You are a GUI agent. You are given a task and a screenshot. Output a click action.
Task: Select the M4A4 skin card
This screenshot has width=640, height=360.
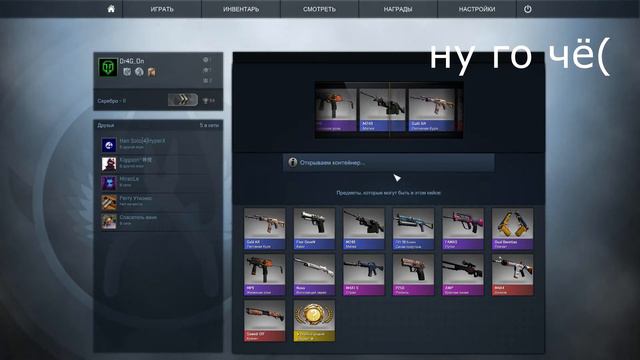tap(513, 275)
